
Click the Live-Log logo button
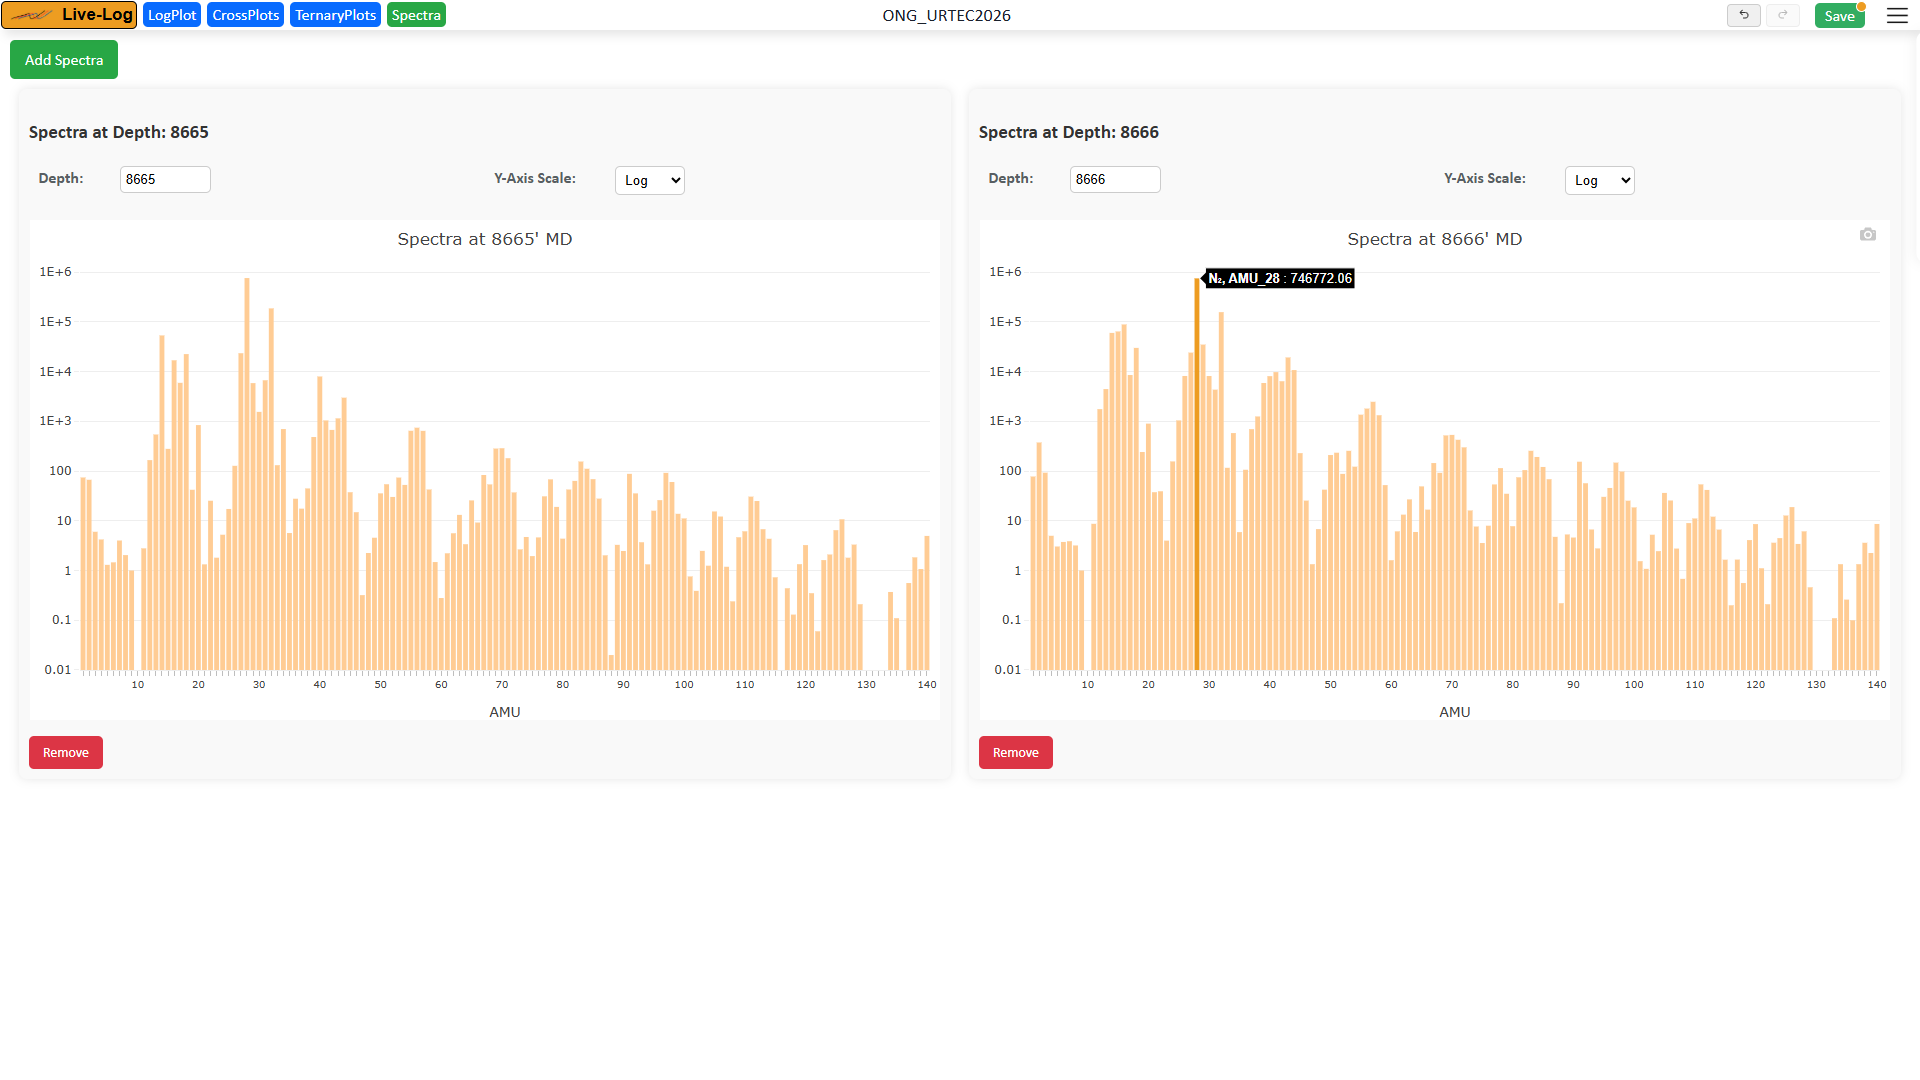(x=69, y=15)
